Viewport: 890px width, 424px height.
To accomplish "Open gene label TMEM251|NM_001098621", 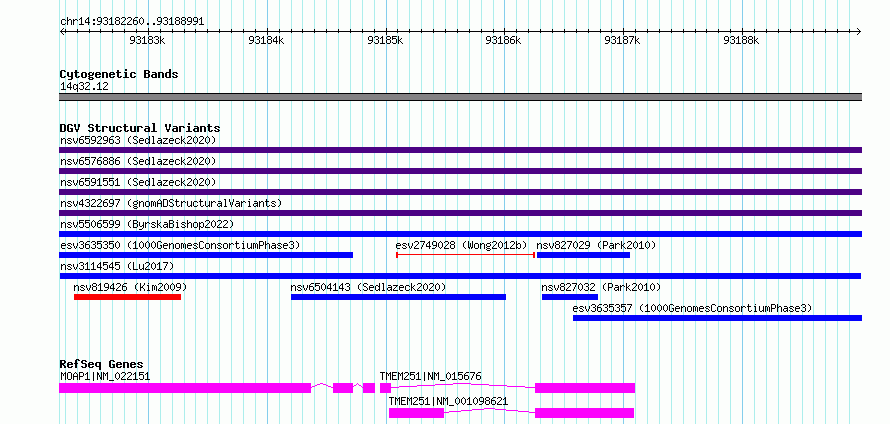I will click(448, 402).
